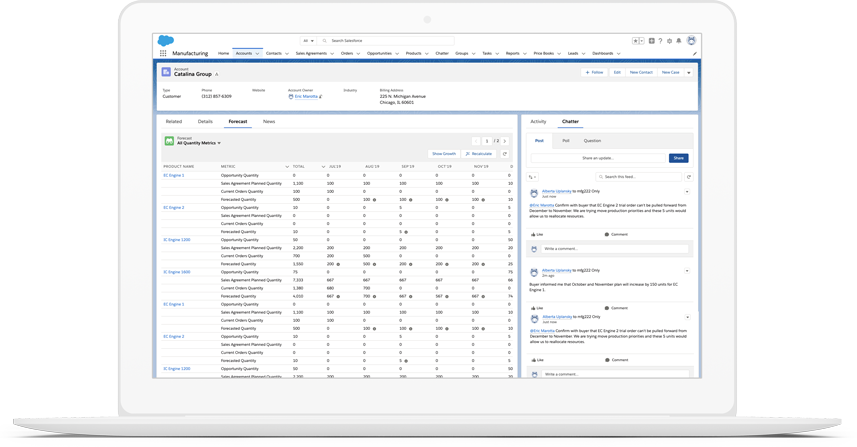Click the change owner icon next to Eric Marotta
Viewport: 857px width, 447px height.
click(x=320, y=97)
